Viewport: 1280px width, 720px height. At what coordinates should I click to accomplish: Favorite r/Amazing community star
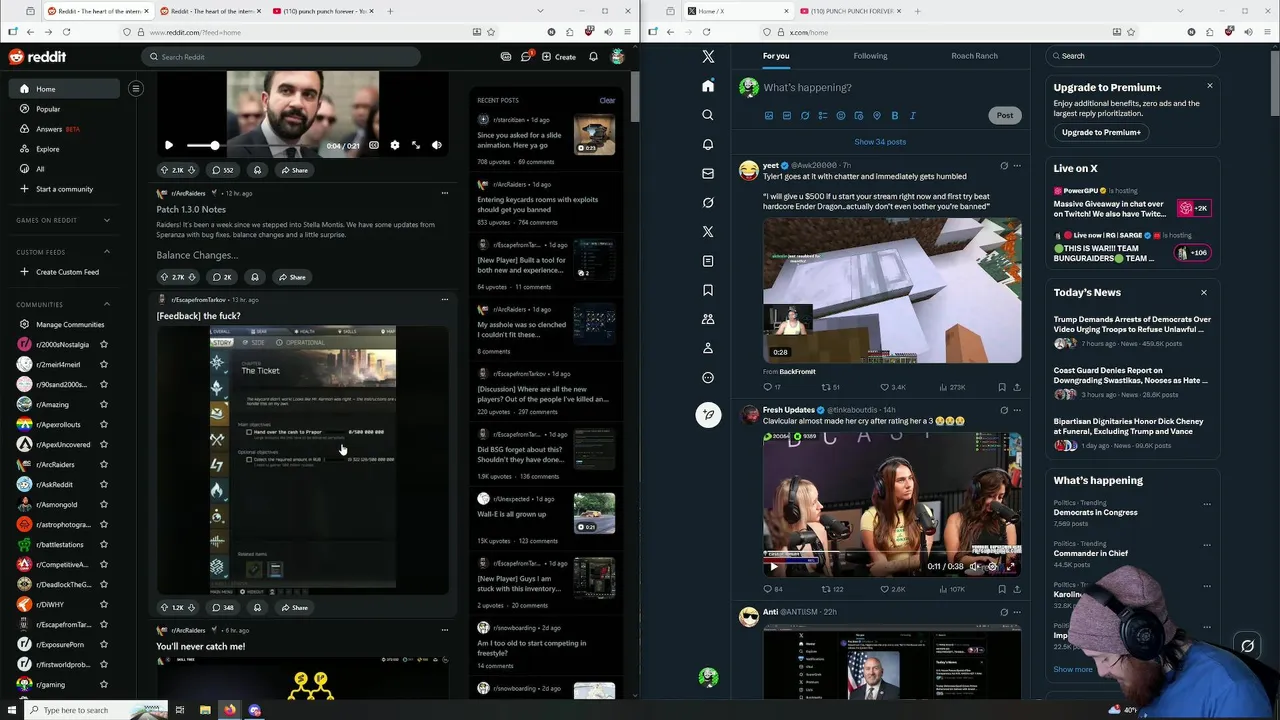pyautogui.click(x=104, y=405)
